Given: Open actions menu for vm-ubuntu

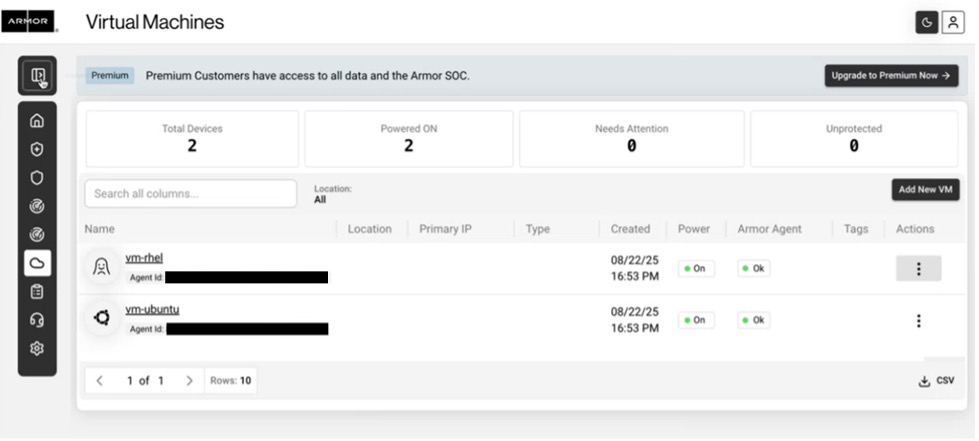Looking at the screenshot, I should (x=918, y=321).
